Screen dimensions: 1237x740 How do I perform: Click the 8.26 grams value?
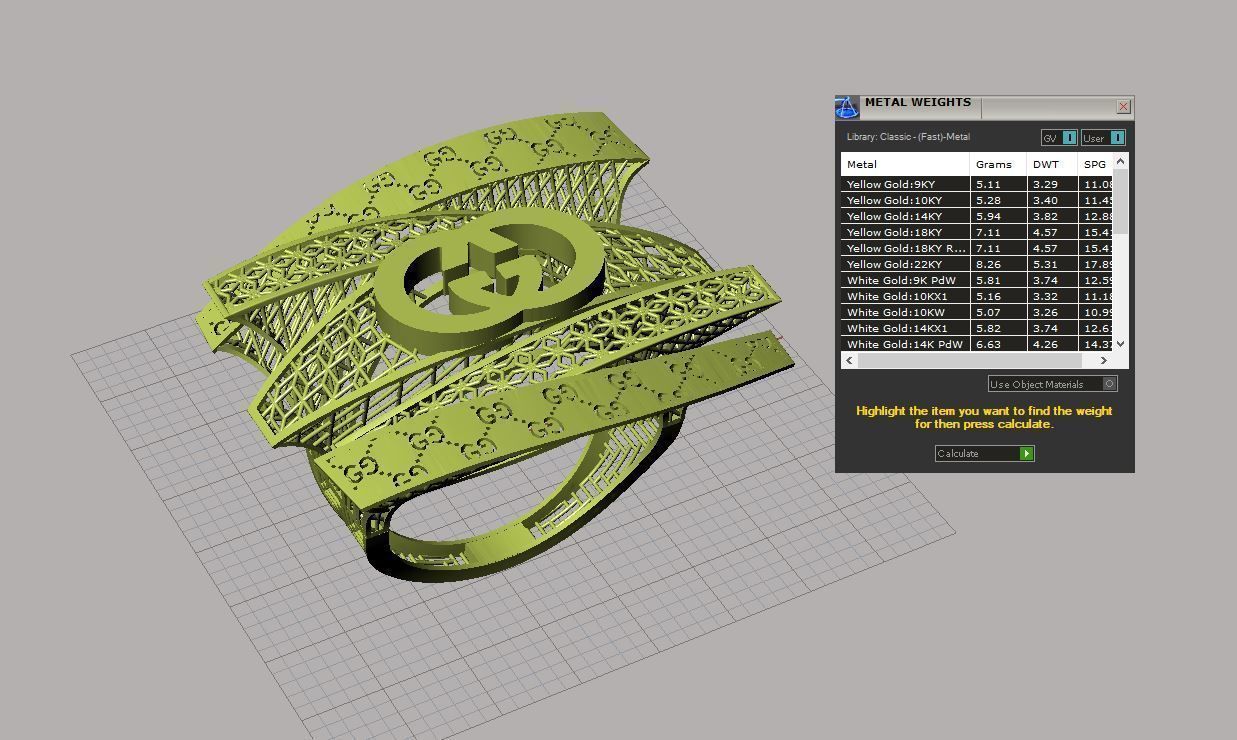pyautogui.click(x=998, y=264)
